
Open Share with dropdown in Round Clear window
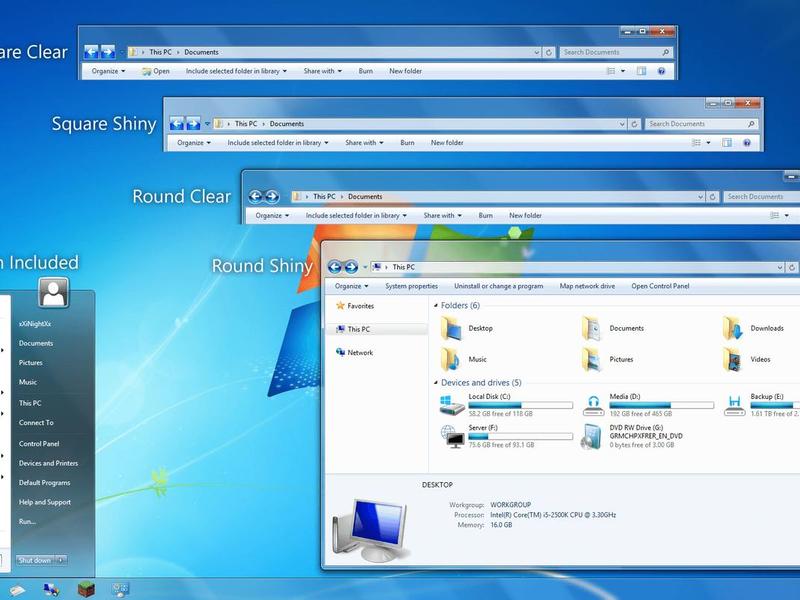442,215
